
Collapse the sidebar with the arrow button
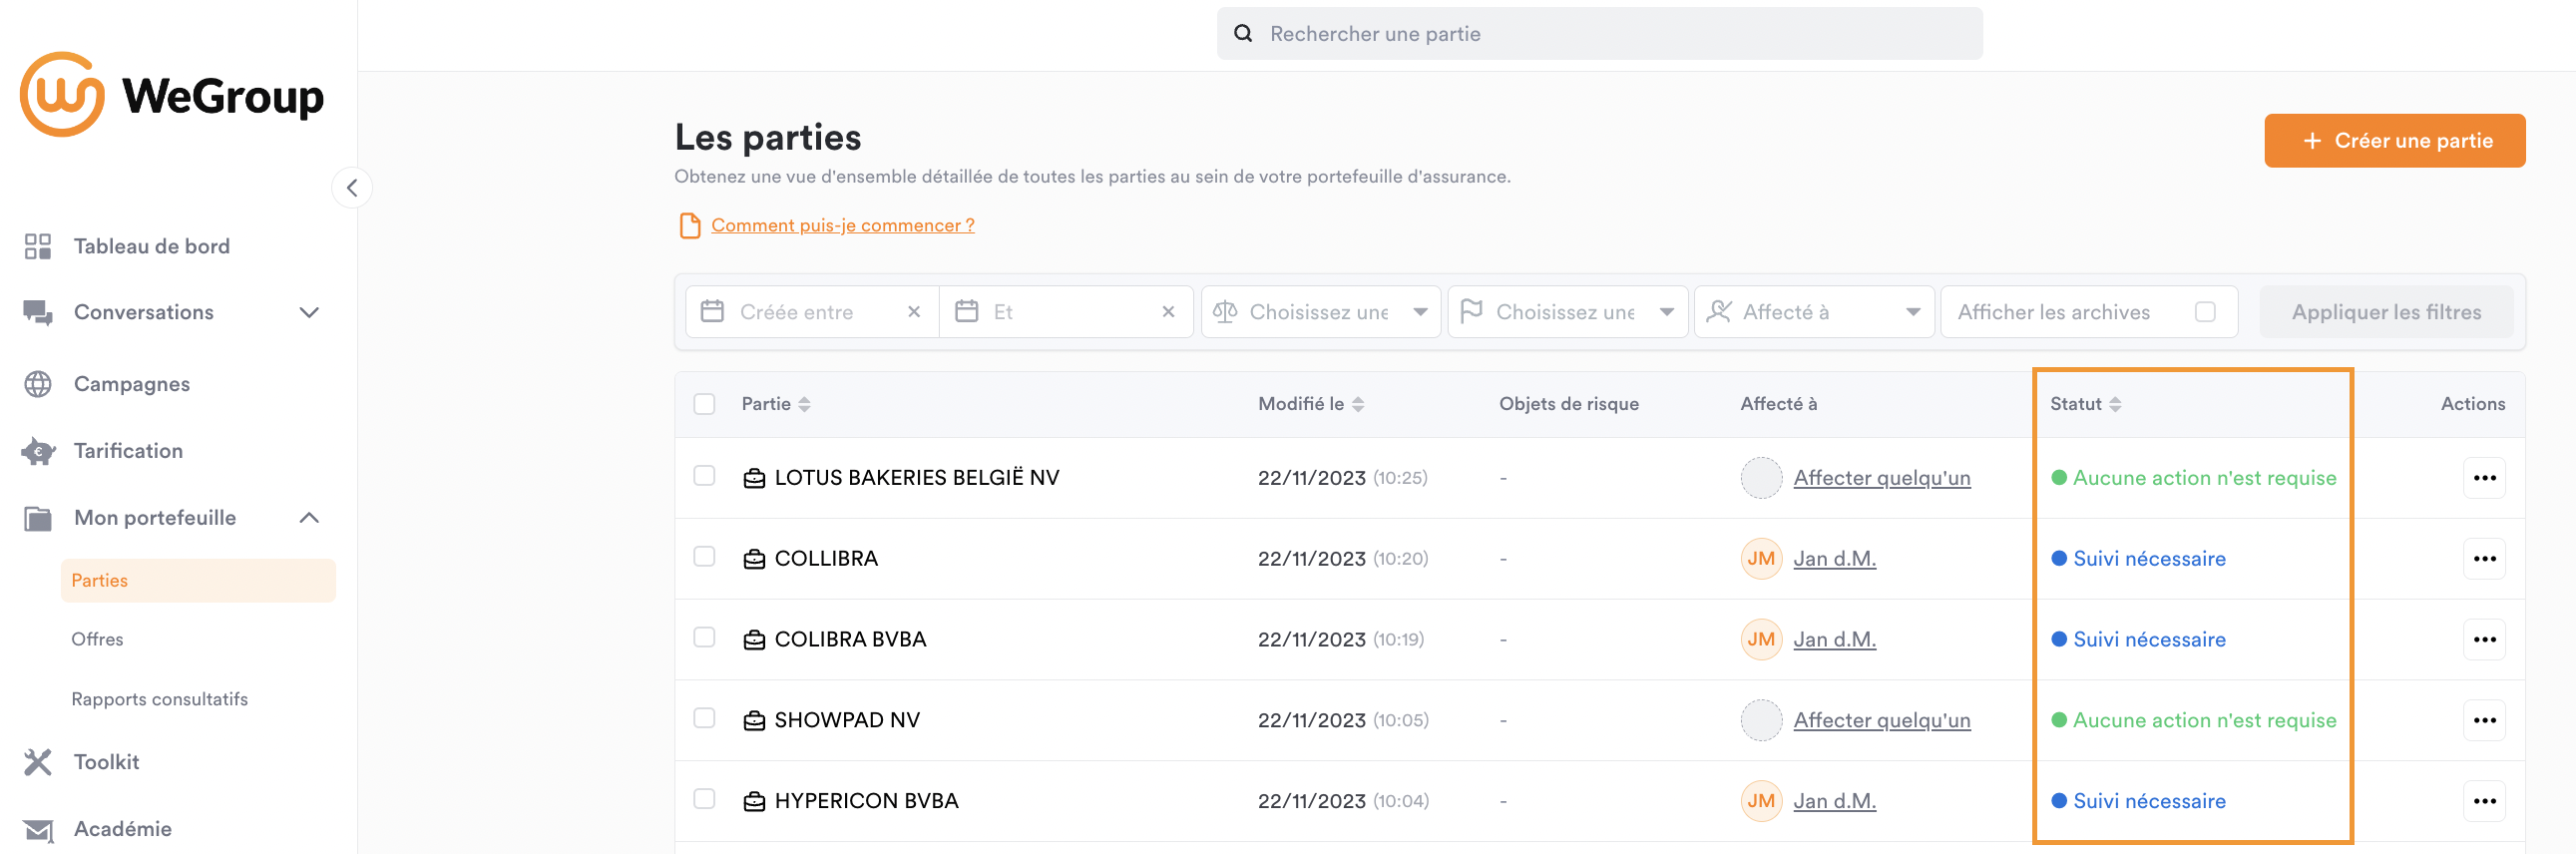pos(352,188)
